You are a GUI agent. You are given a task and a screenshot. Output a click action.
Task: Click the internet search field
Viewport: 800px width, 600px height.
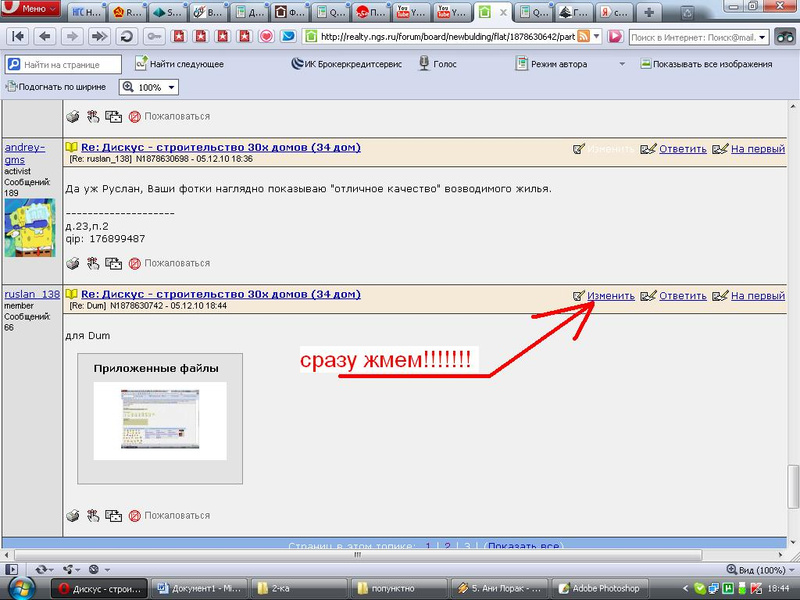tap(693, 37)
